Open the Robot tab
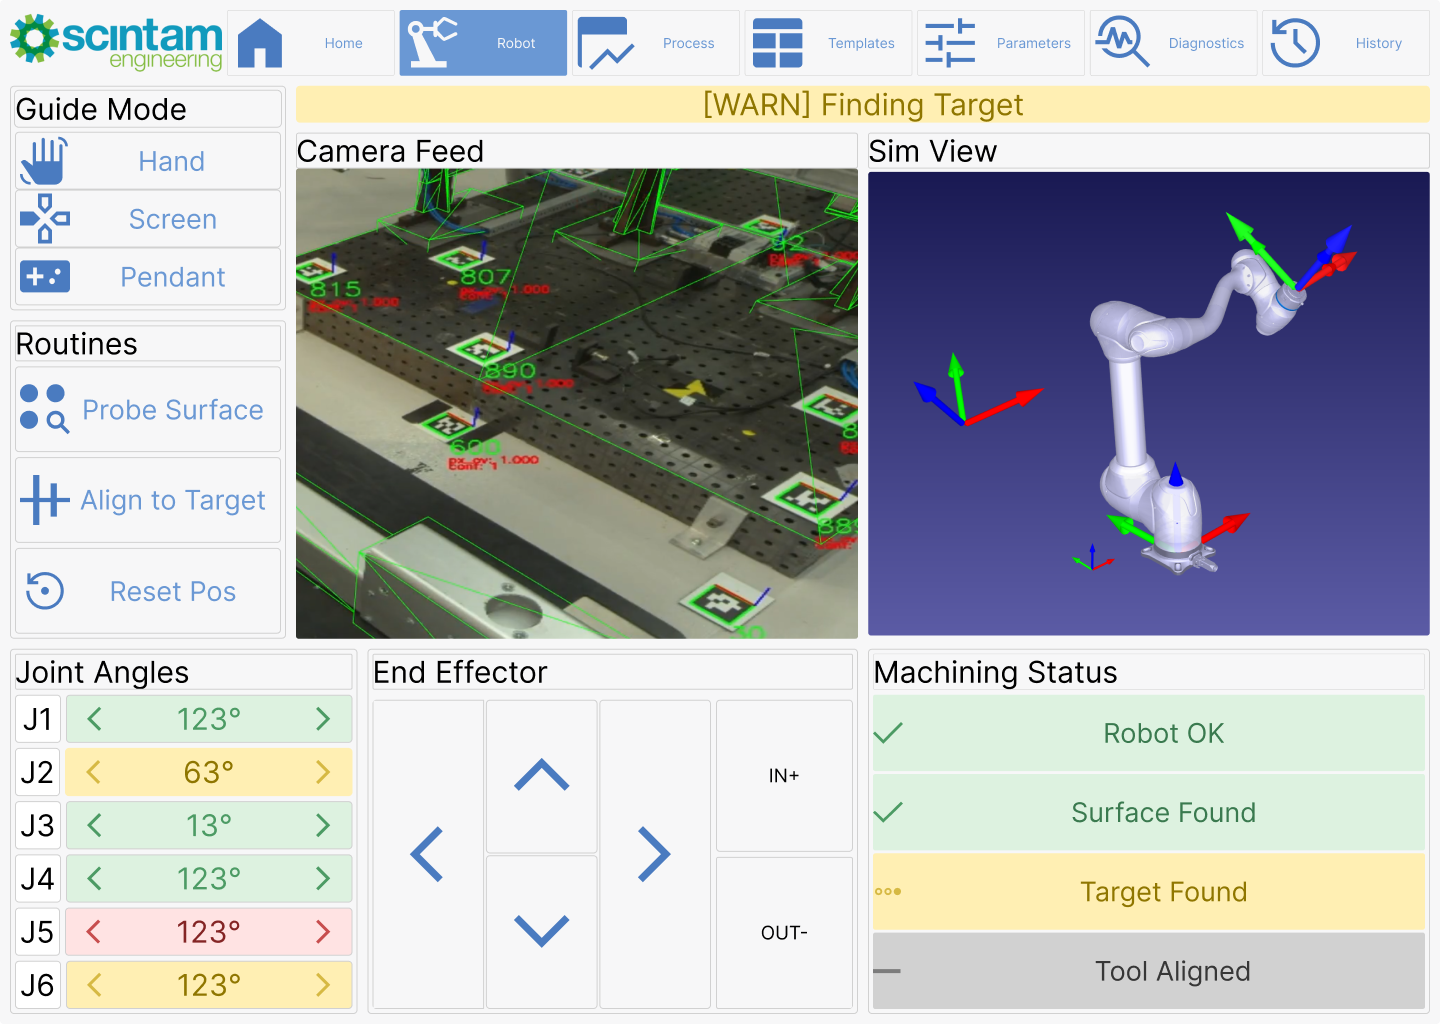The width and height of the screenshot is (1440, 1024). click(x=483, y=44)
